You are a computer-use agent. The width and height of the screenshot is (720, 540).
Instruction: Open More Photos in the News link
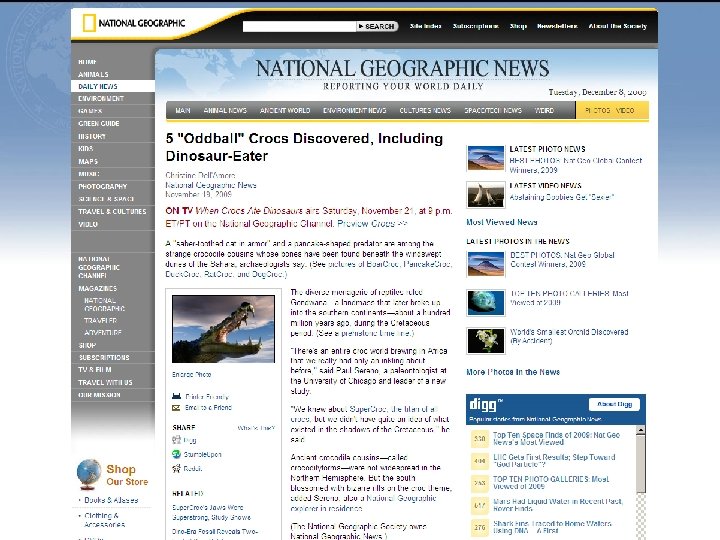pyautogui.click(x=513, y=372)
